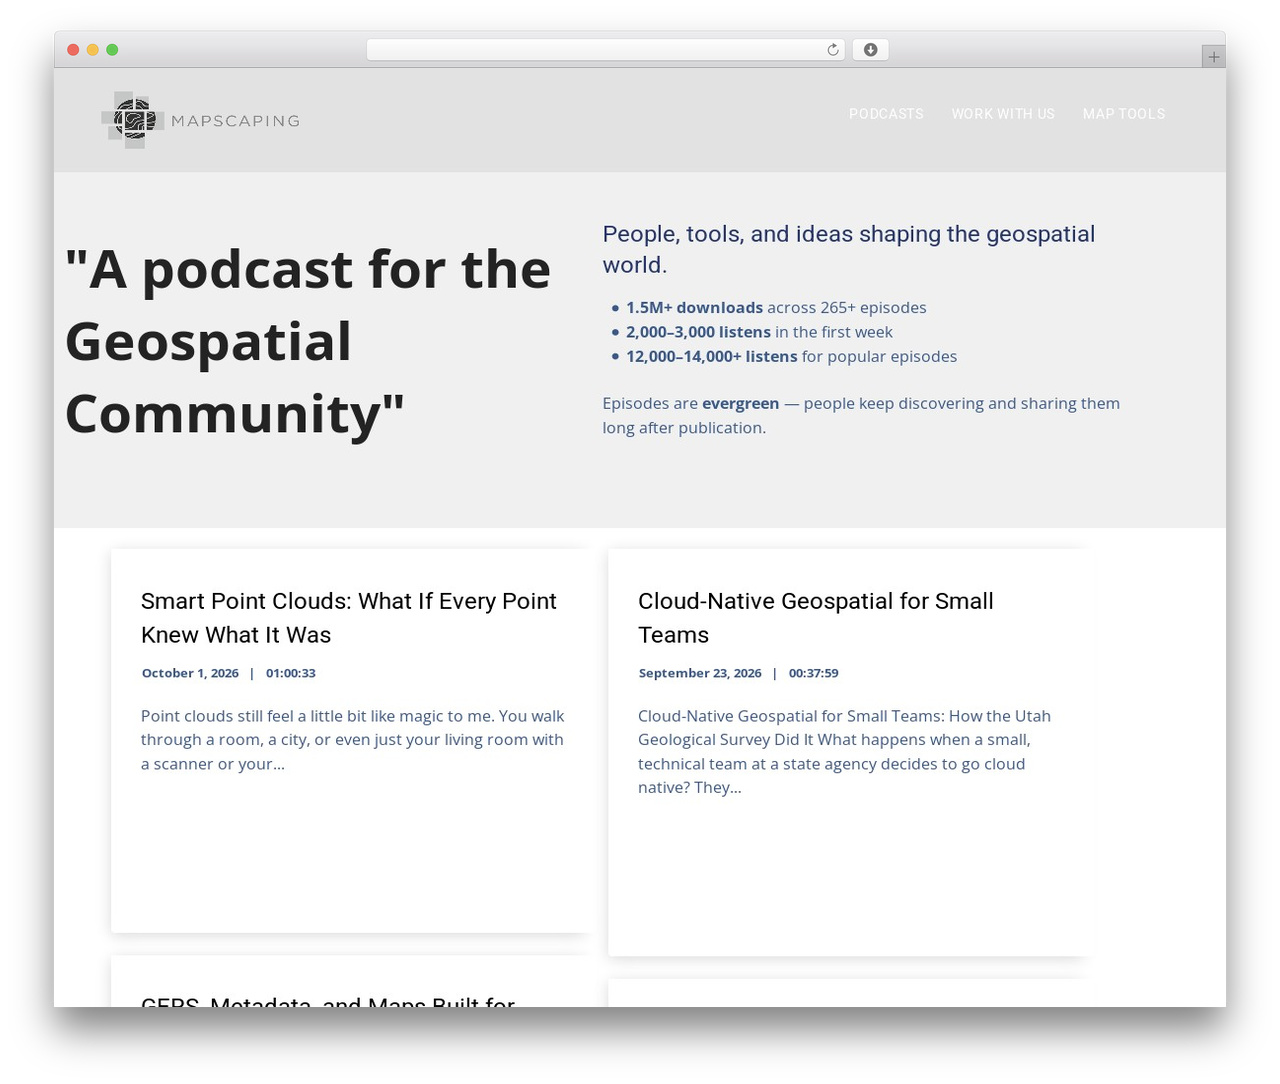1280x1084 pixels.
Task: Open Cloud-Native Geospatial for Small Teams episode
Action: [816, 618]
